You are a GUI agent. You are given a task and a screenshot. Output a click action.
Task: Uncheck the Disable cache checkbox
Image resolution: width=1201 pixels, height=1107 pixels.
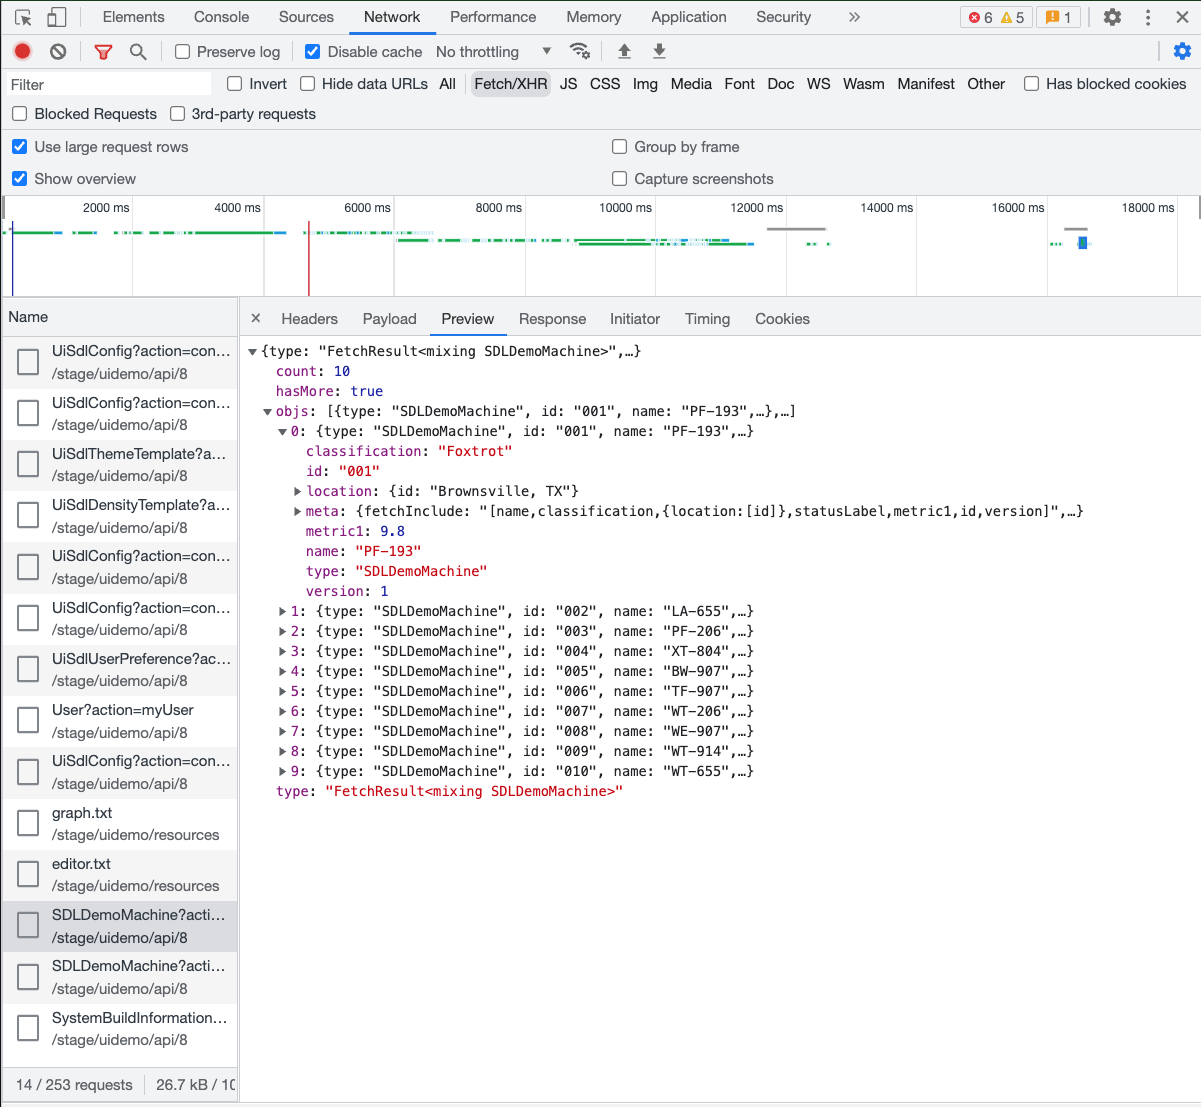pyautogui.click(x=313, y=52)
